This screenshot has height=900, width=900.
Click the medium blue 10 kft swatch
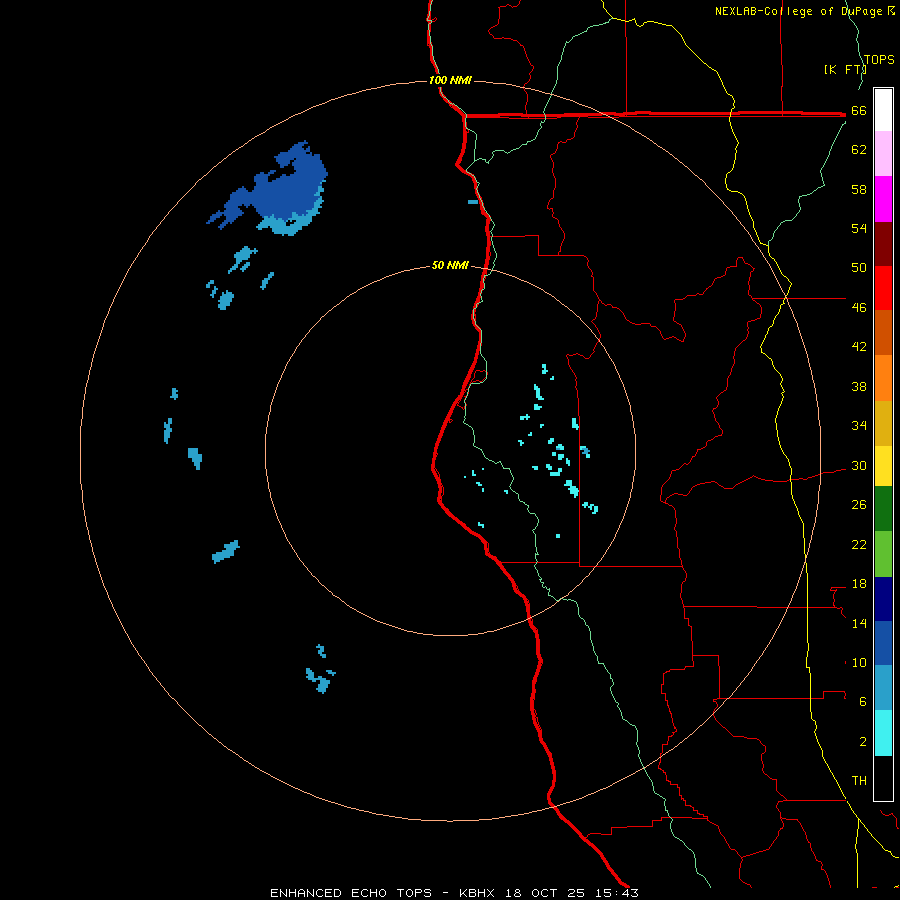click(x=883, y=643)
